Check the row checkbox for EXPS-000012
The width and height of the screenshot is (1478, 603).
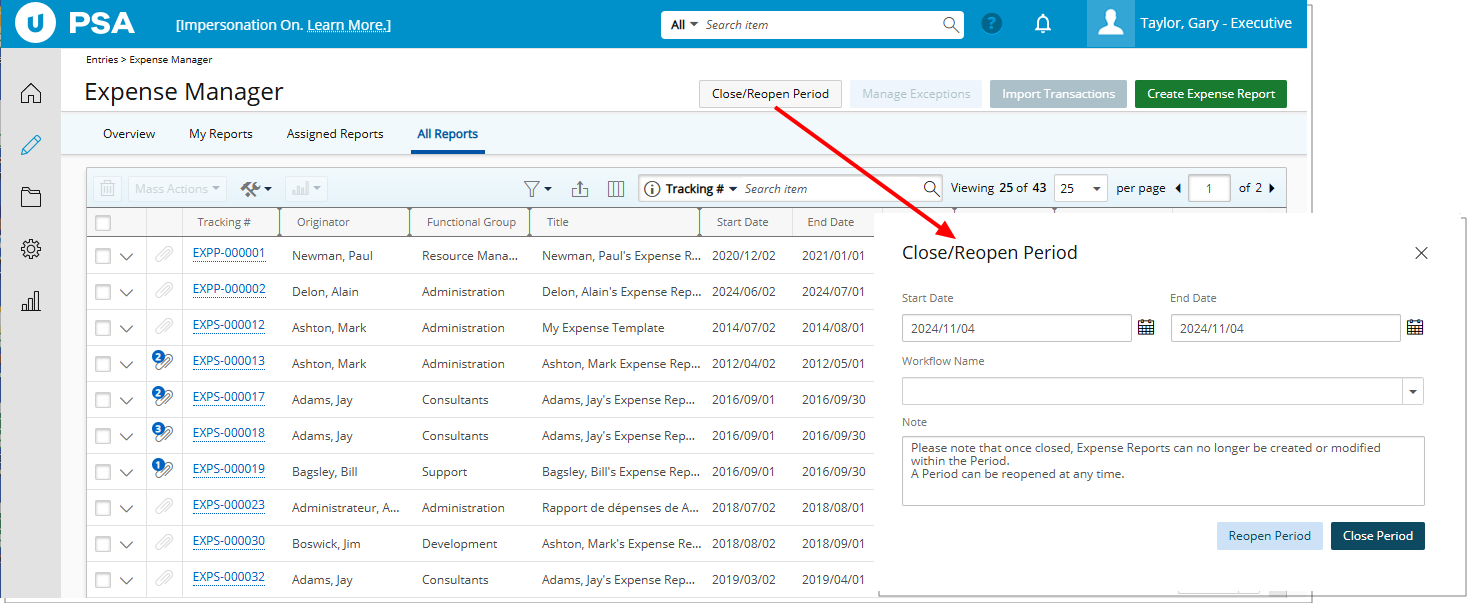[x=103, y=328]
